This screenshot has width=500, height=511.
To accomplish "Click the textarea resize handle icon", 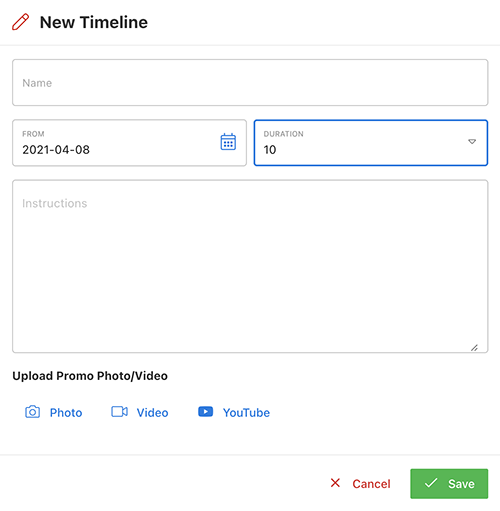I will click(x=474, y=348).
